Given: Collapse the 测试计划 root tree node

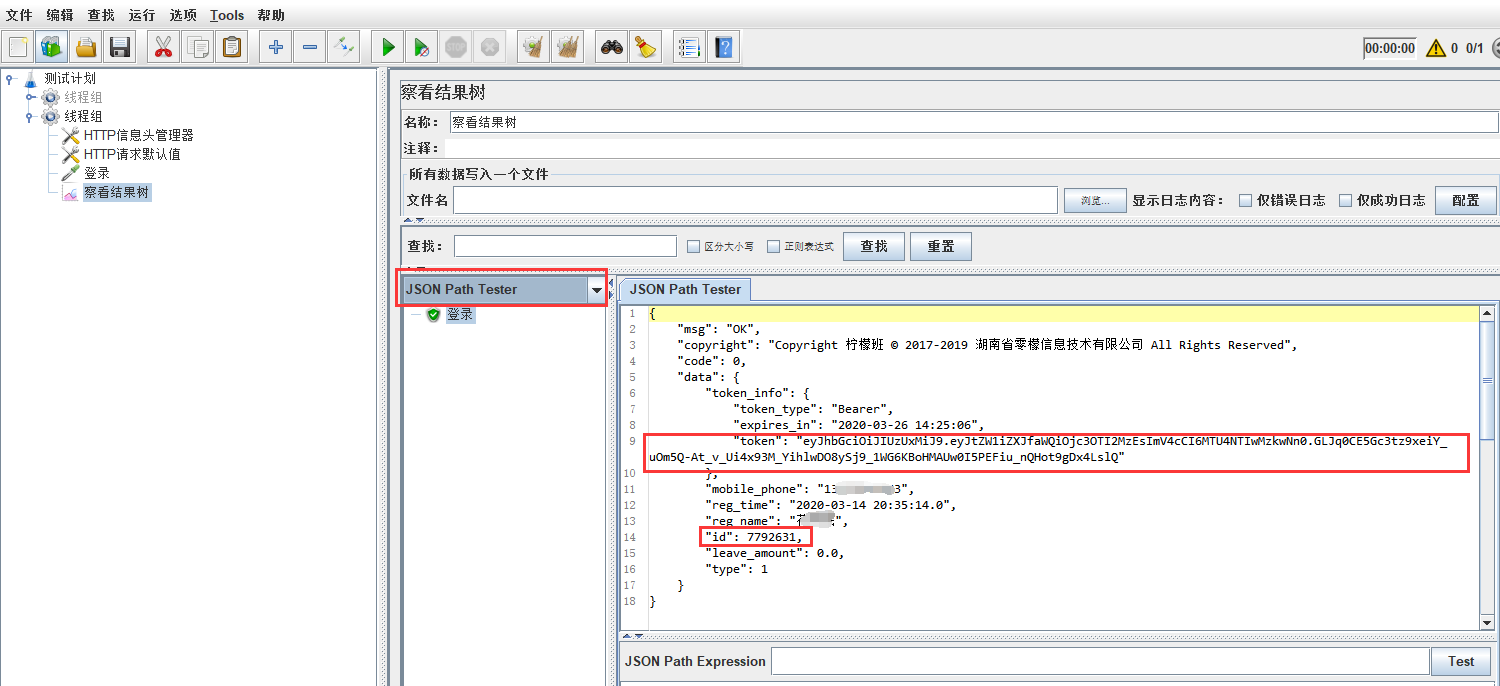Looking at the screenshot, I should point(10,79).
